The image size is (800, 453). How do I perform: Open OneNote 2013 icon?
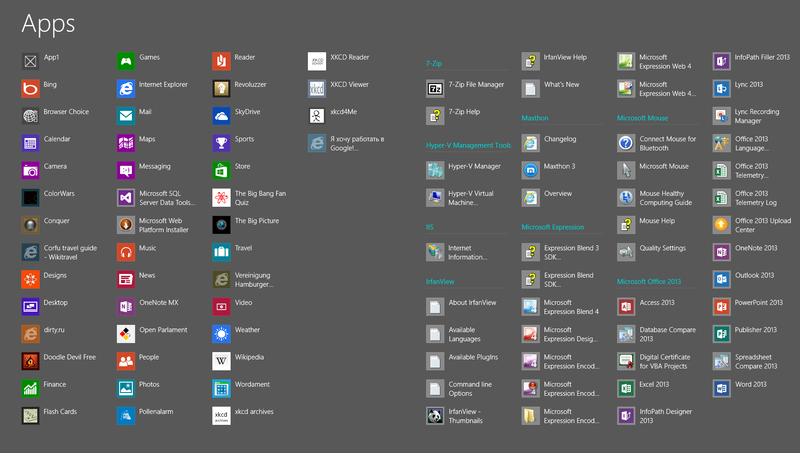click(x=721, y=252)
